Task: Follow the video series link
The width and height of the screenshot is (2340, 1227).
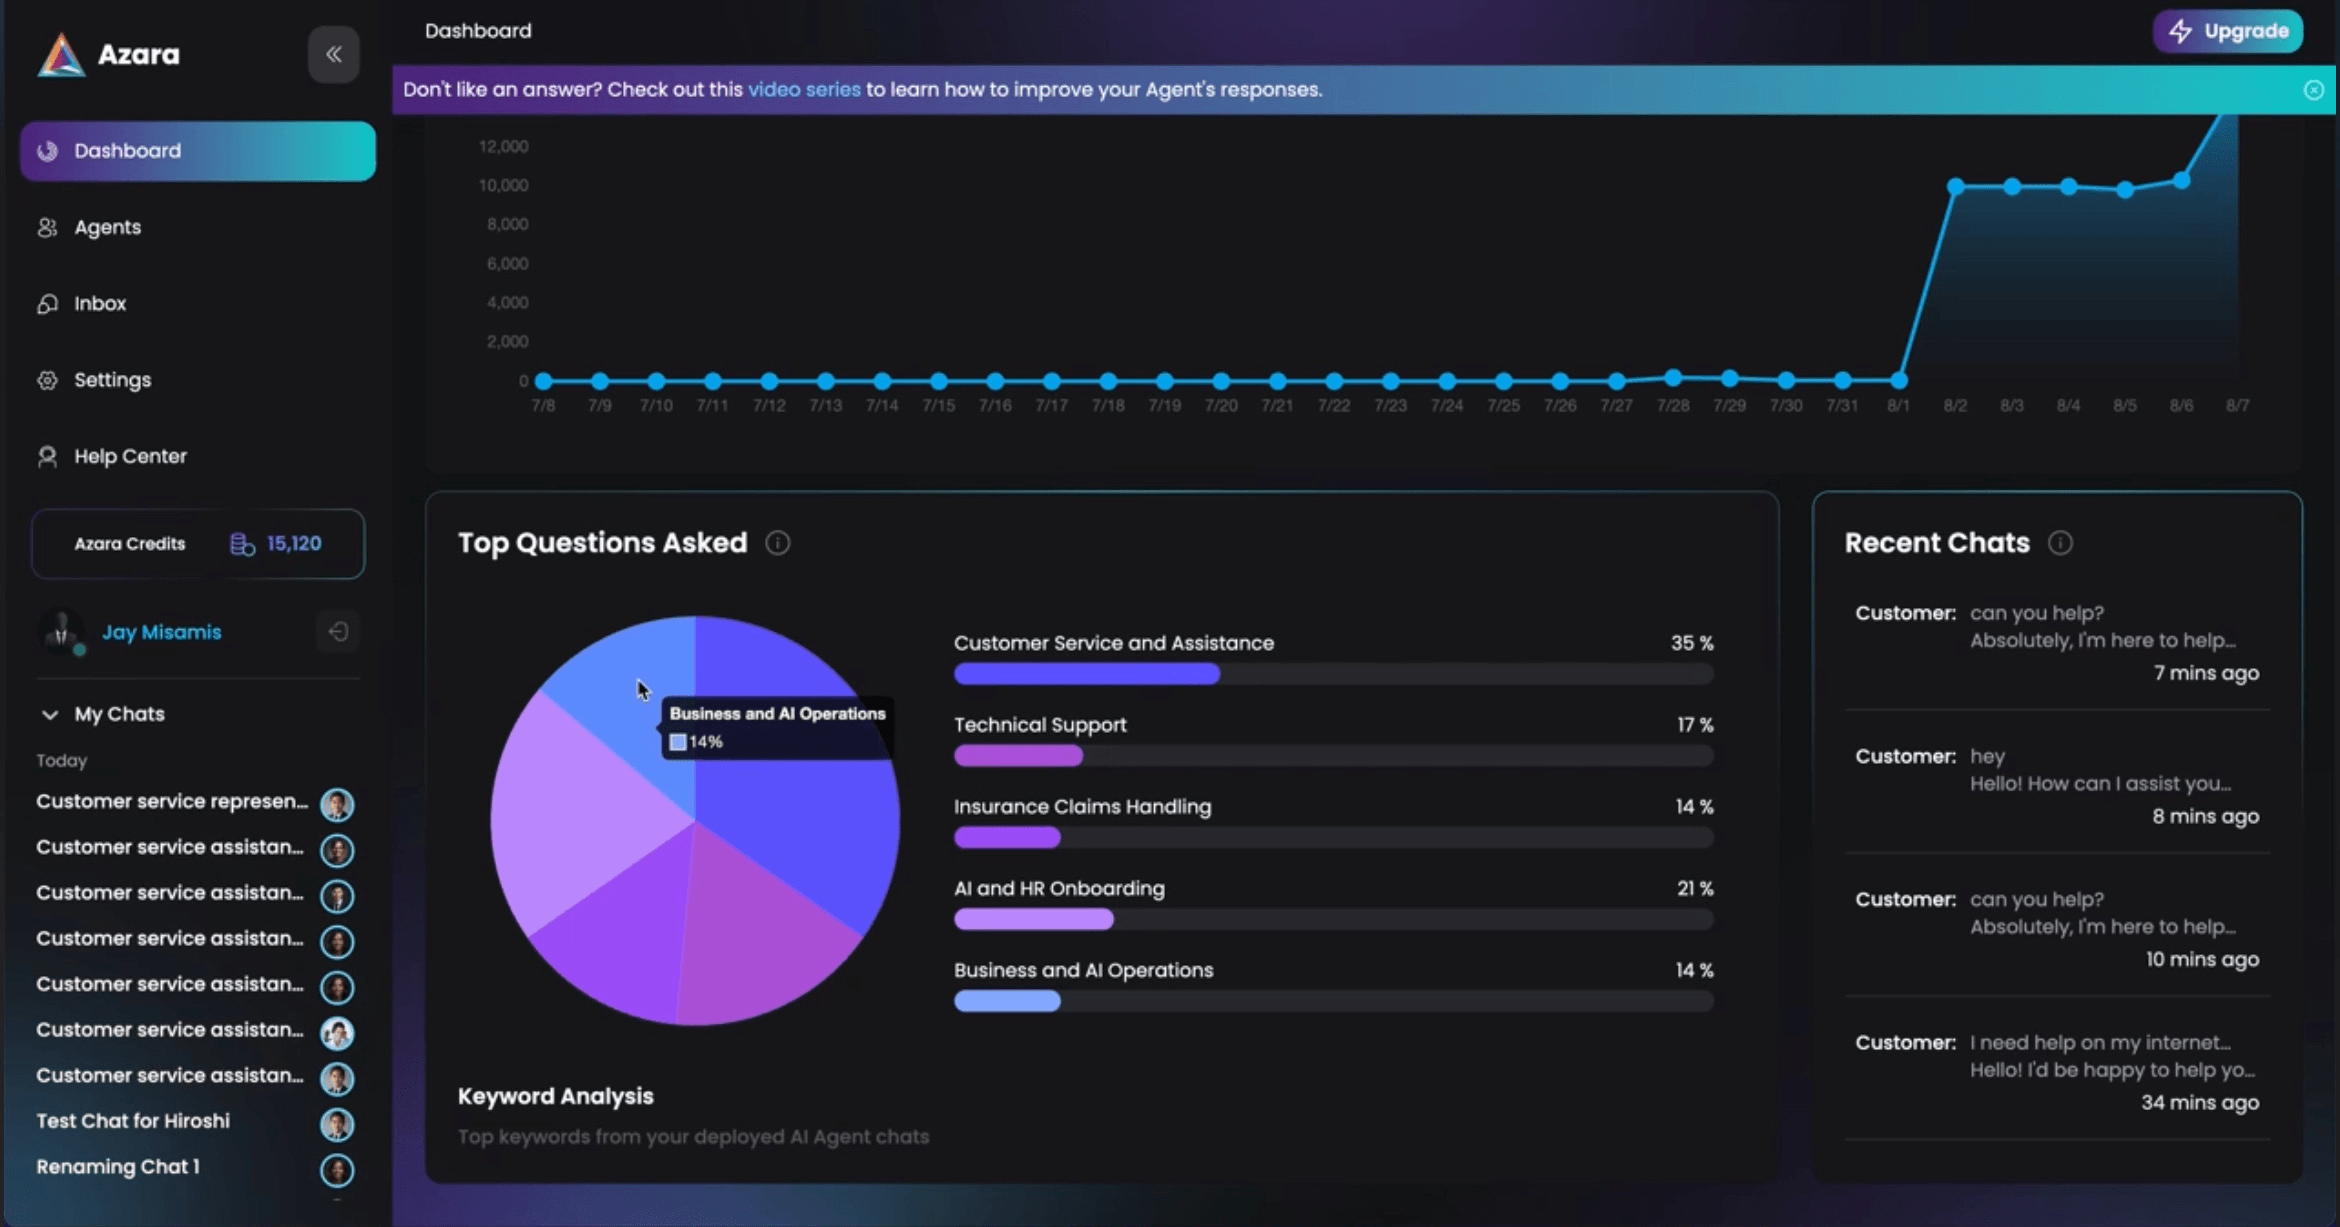Action: (804, 90)
